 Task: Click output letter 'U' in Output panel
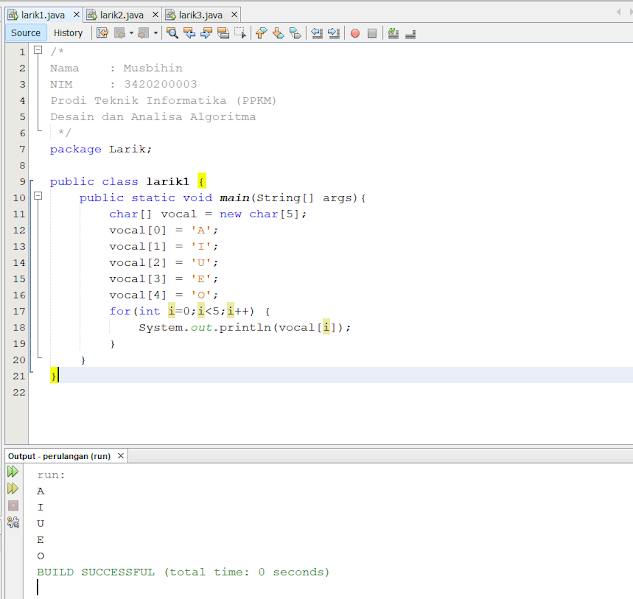40,524
